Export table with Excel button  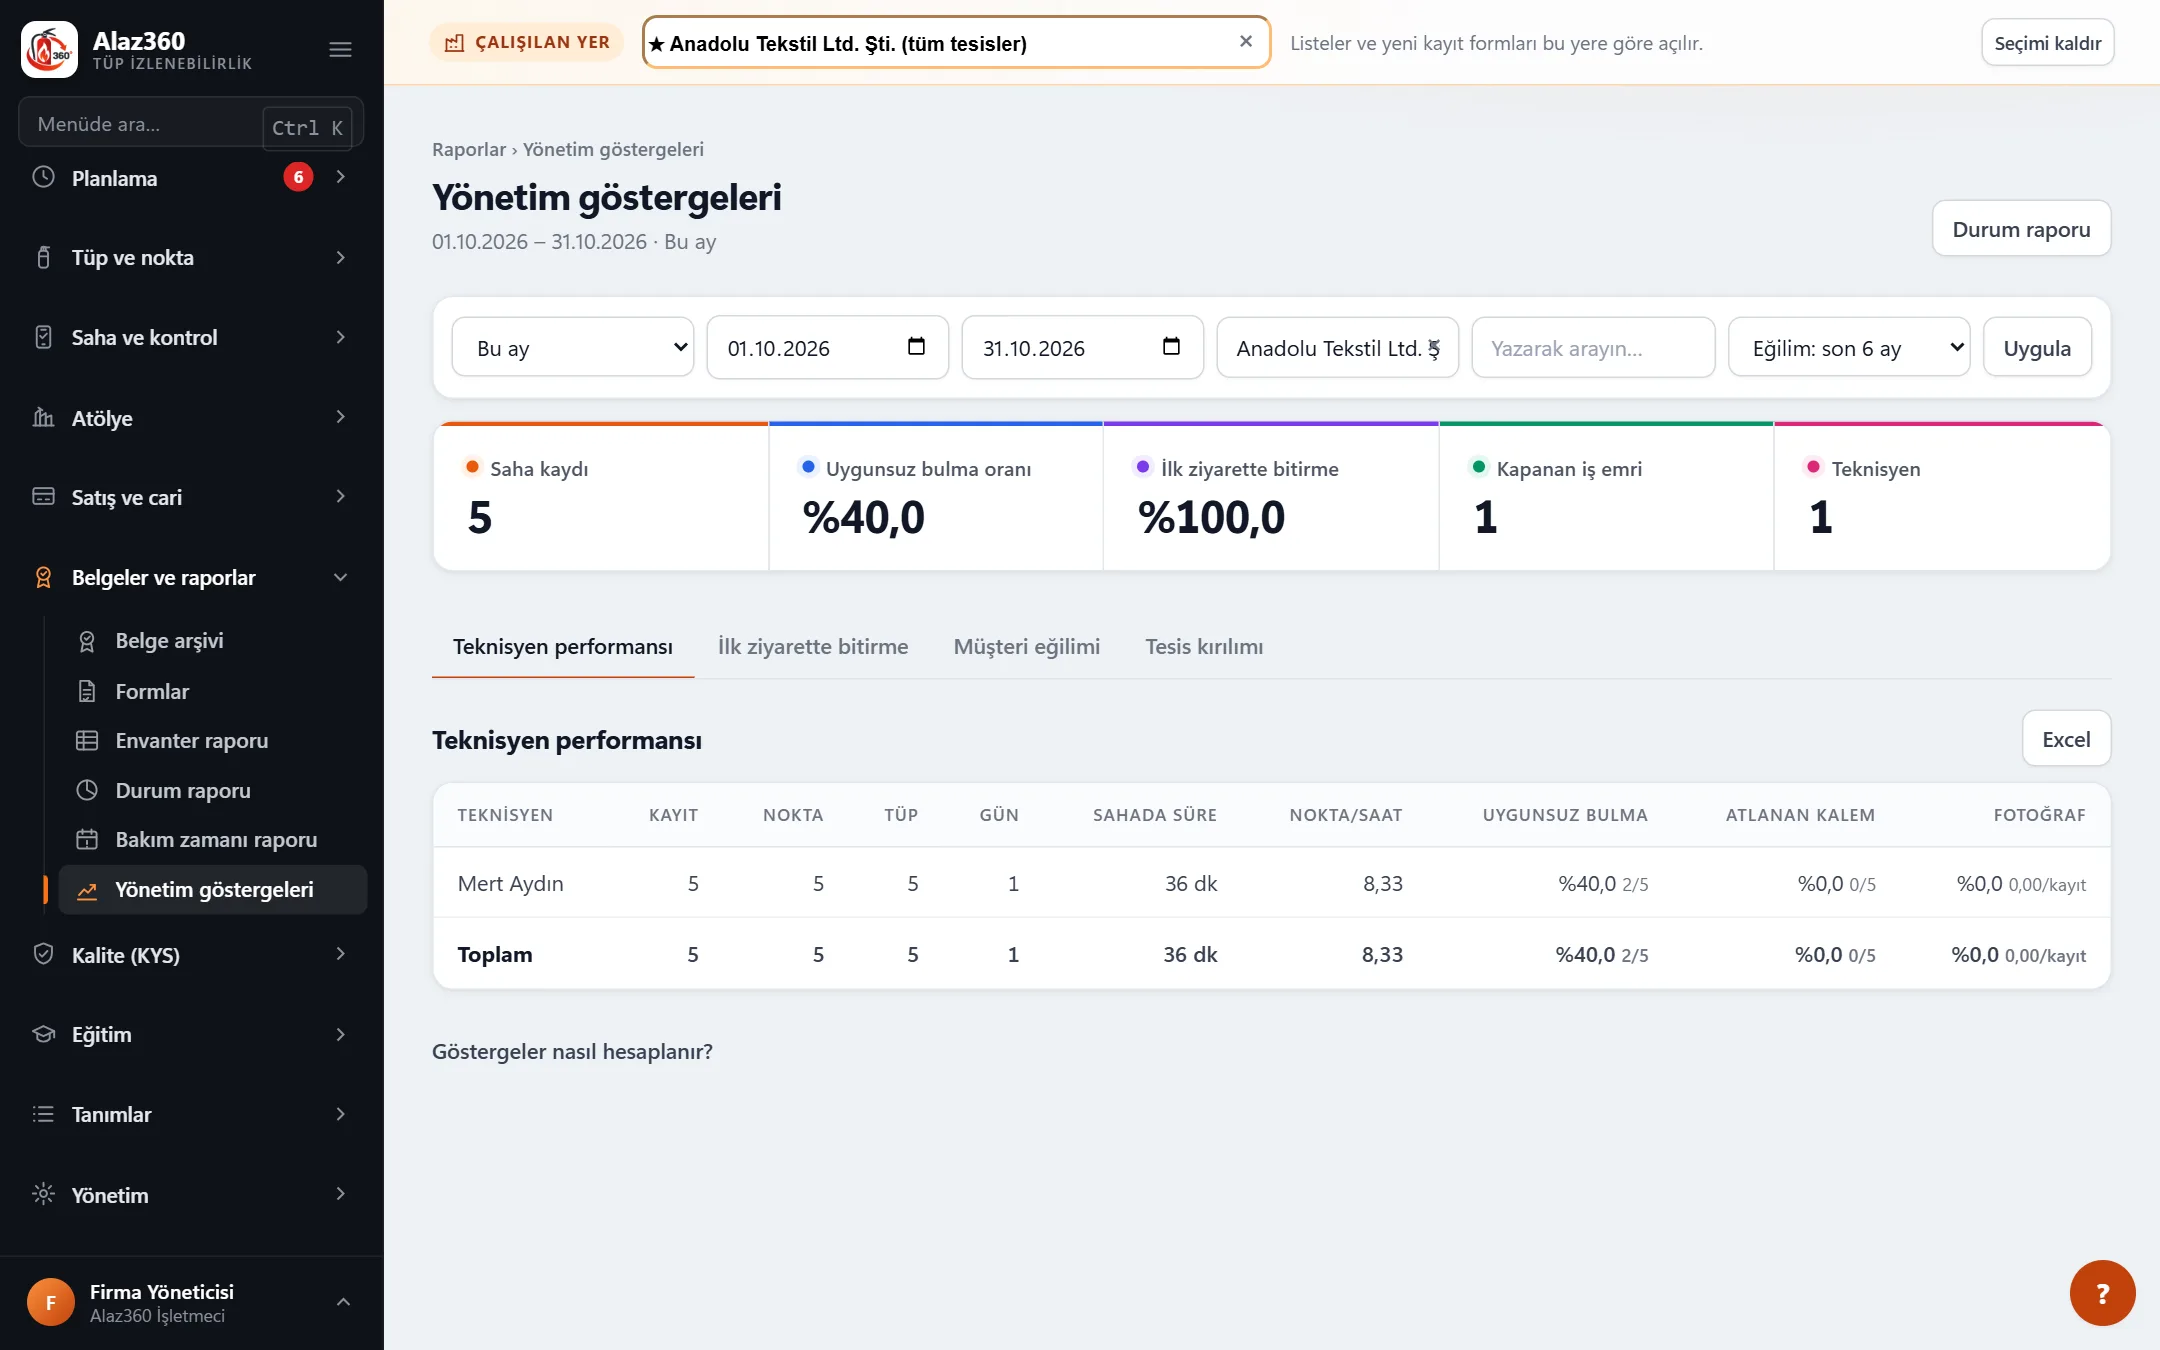(2066, 739)
